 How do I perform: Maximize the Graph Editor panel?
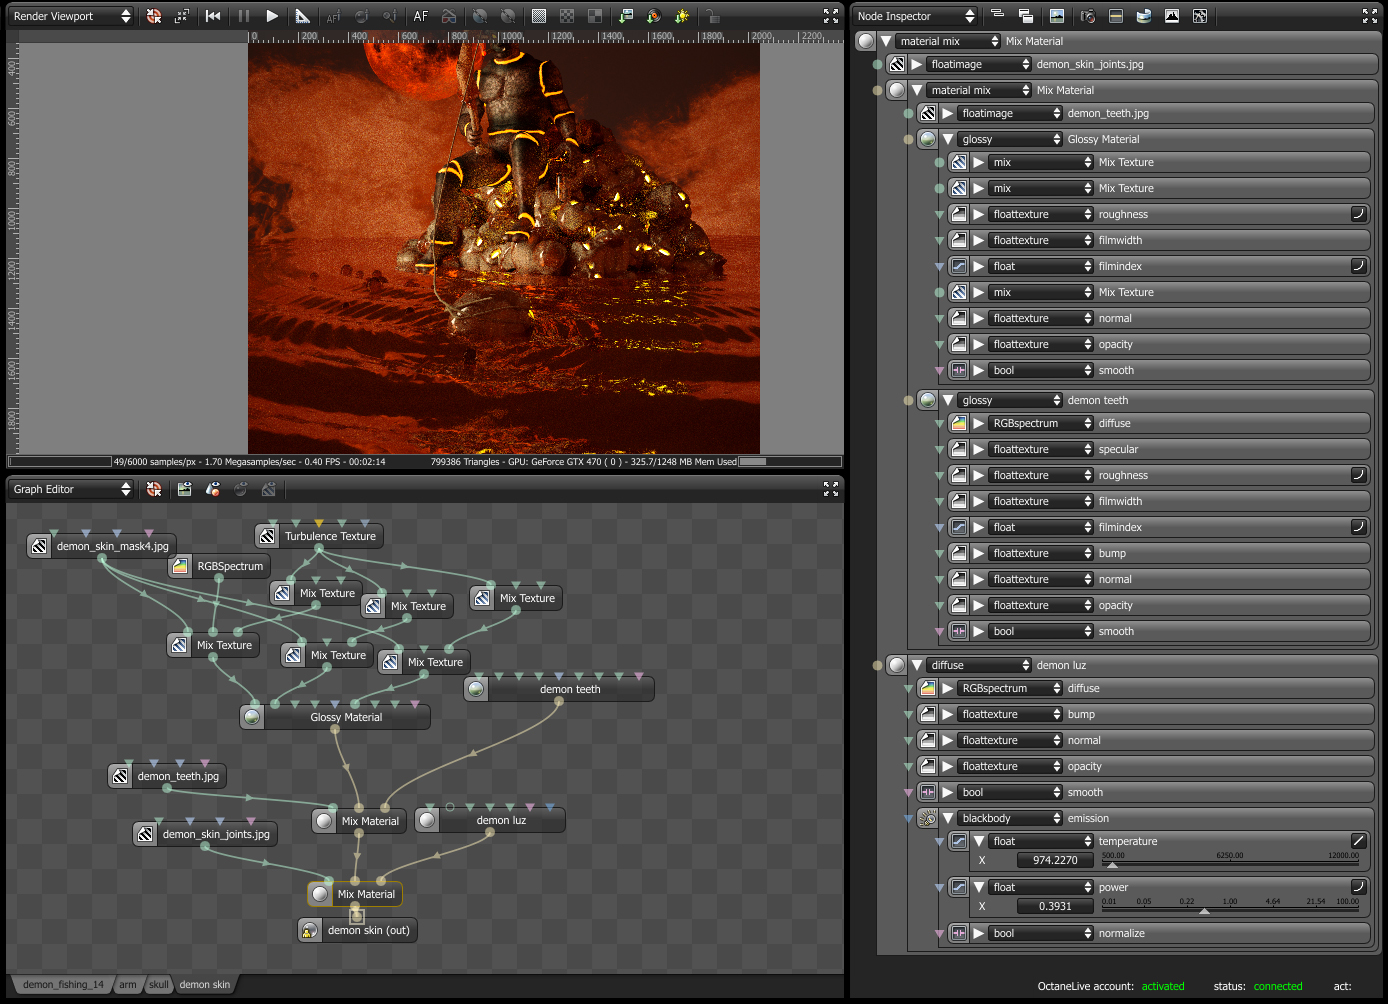831,489
